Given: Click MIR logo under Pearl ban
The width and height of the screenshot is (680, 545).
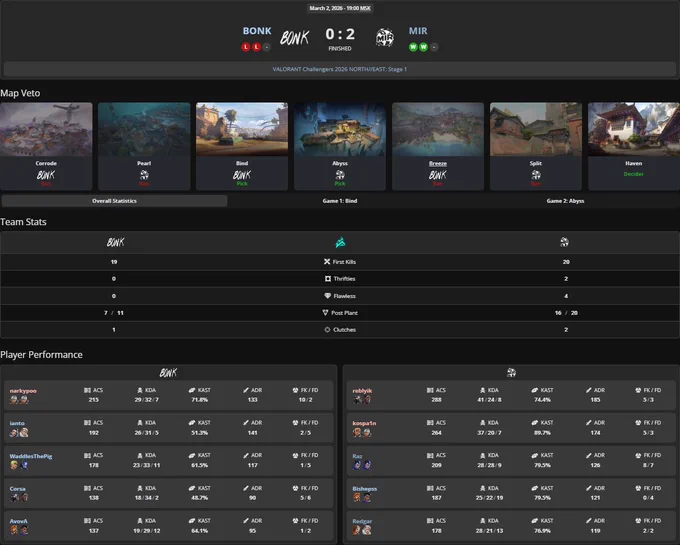Looking at the screenshot, I should coord(144,175).
